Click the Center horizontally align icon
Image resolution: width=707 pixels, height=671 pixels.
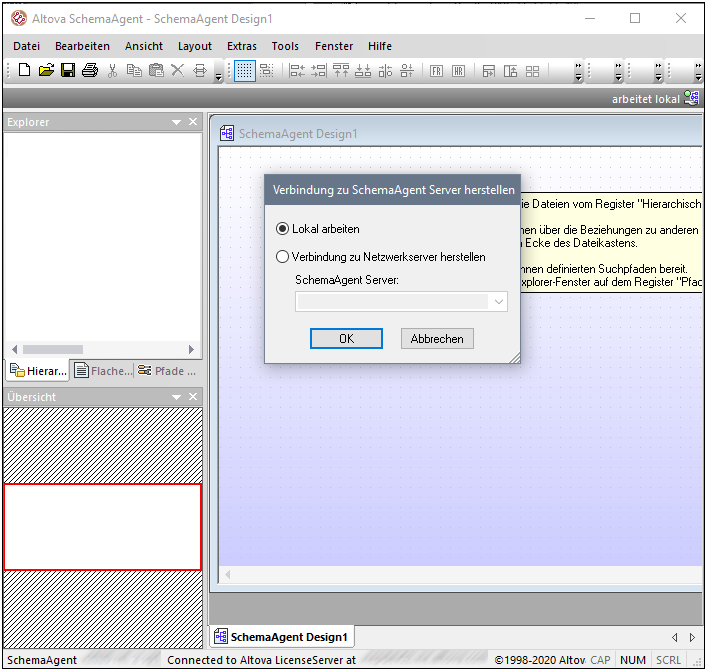pos(407,71)
